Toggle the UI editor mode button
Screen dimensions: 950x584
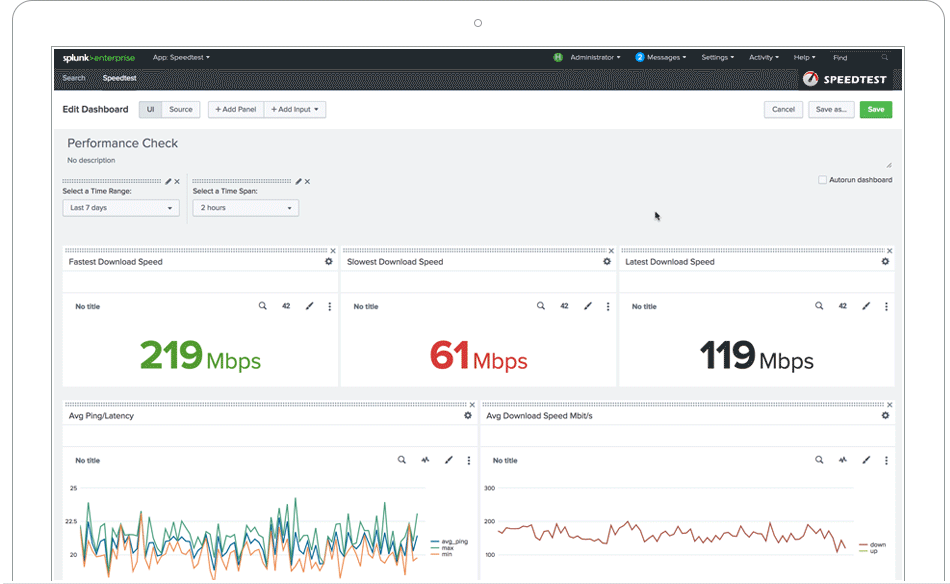click(151, 109)
